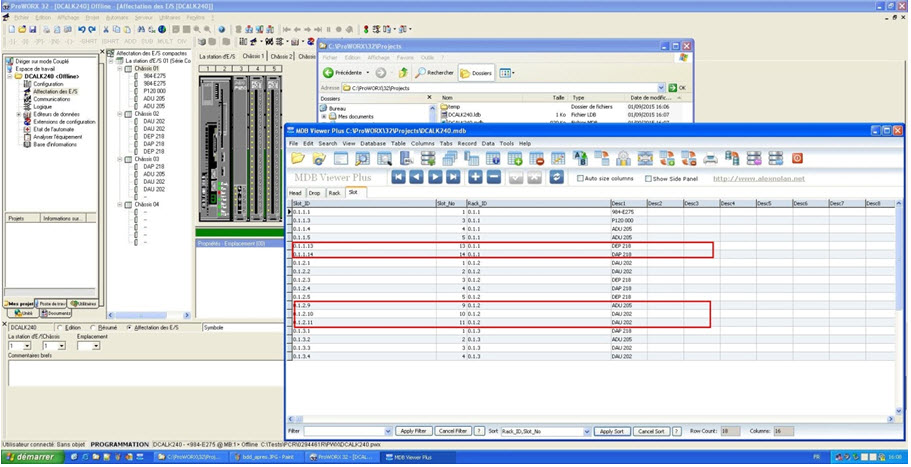Viewport: 911px width, 467px height.
Task: Click Dossiers button in Explorer toolbar
Action: coord(476,73)
